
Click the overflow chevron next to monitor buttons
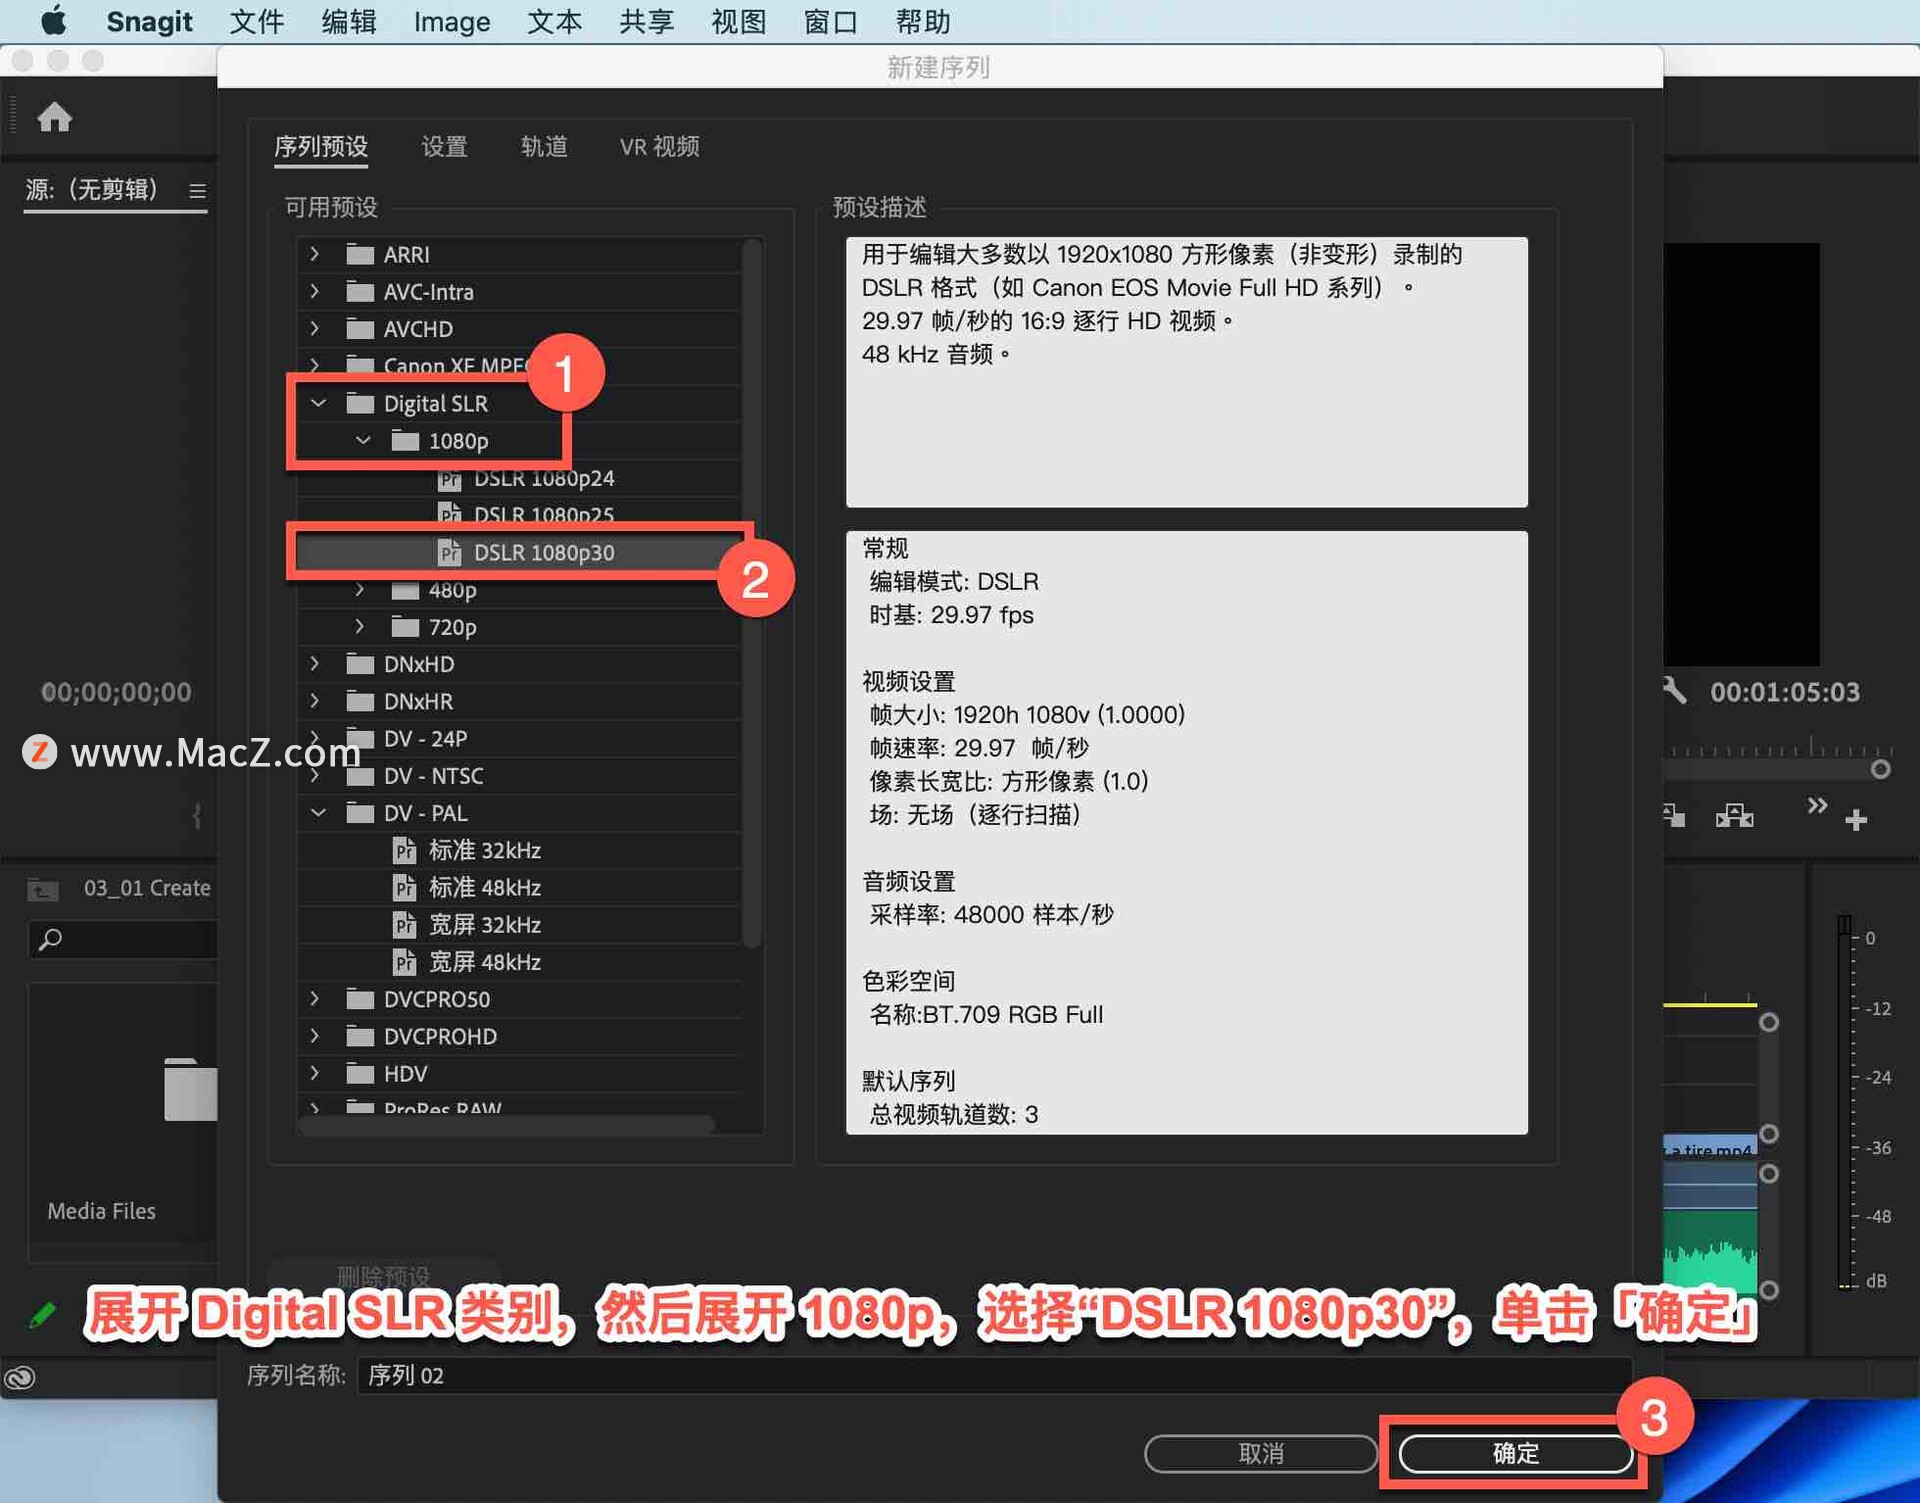click(x=1817, y=806)
